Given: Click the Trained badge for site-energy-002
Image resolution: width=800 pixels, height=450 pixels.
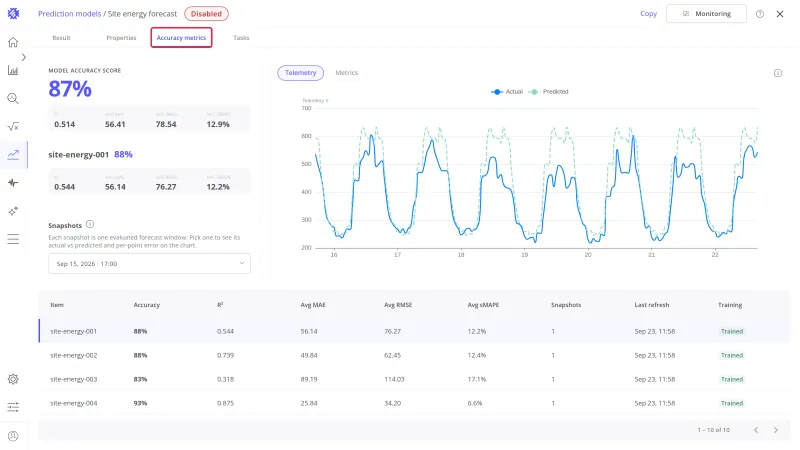Looking at the screenshot, I should (732, 355).
